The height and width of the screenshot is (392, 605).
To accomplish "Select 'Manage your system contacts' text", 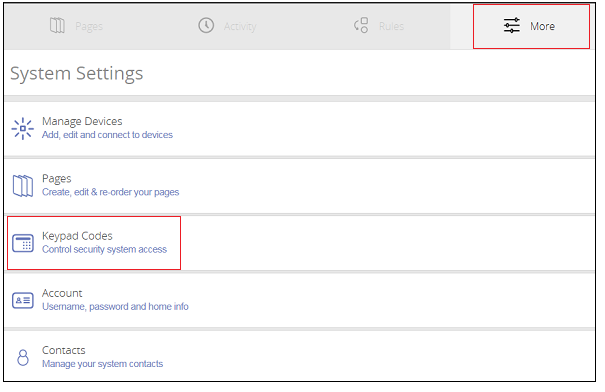I will point(102,364).
